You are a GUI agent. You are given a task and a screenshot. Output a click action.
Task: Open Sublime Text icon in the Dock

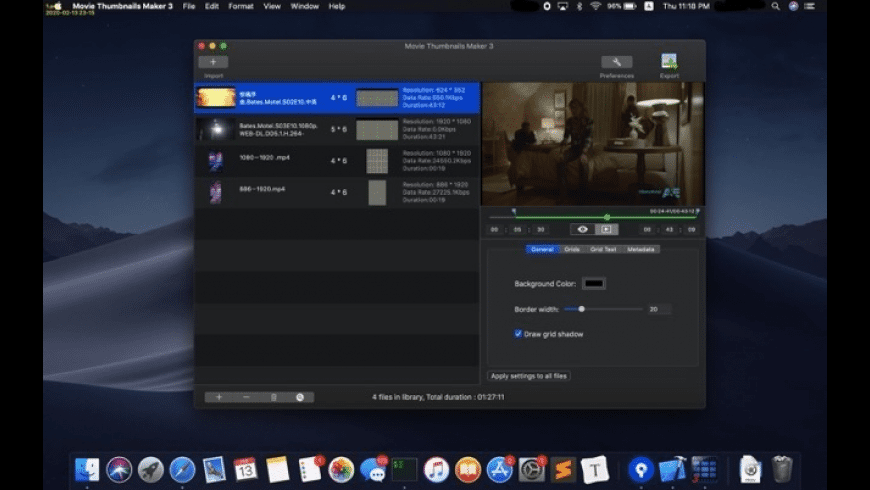point(563,469)
